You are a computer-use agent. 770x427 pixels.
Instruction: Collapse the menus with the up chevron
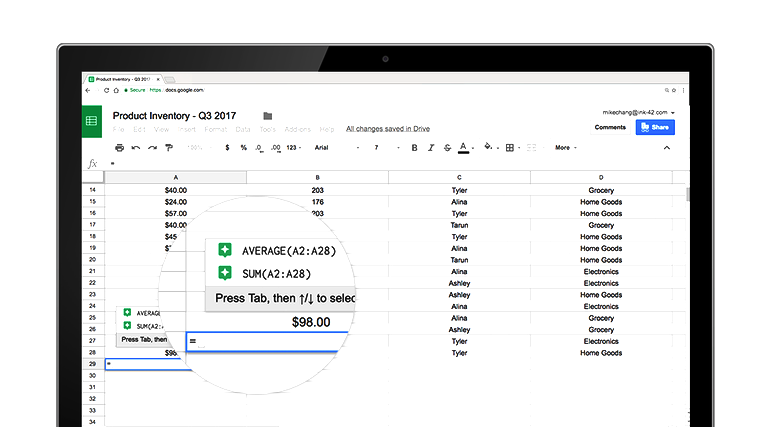(x=666, y=148)
